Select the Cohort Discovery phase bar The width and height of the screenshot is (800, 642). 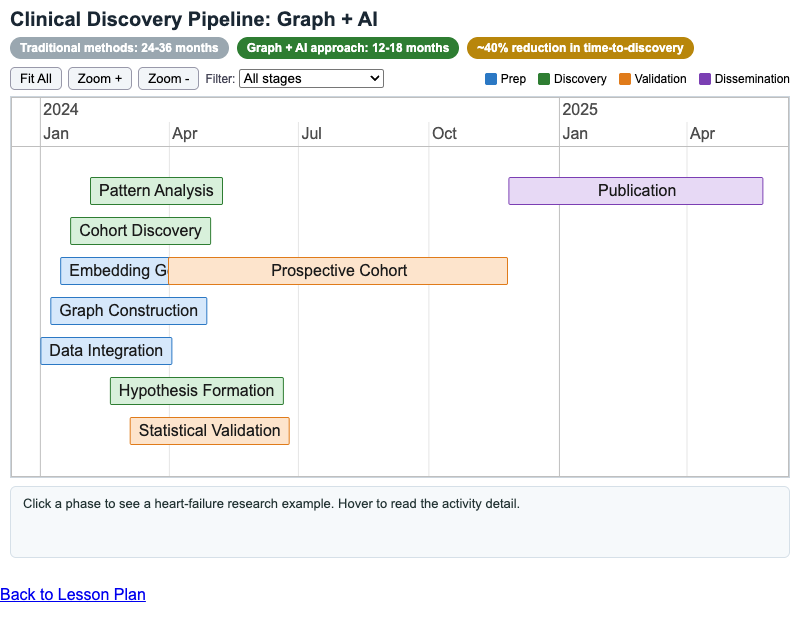point(140,231)
